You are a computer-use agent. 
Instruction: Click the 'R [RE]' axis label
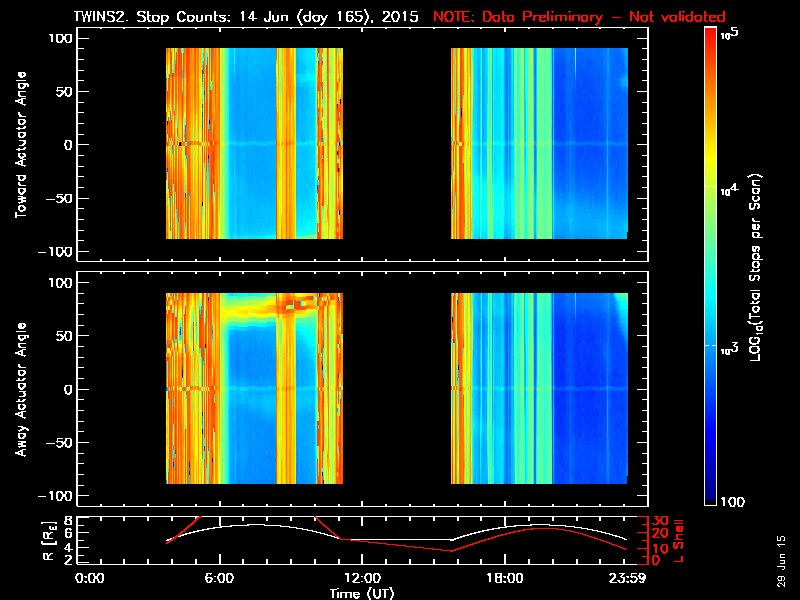click(x=49, y=541)
